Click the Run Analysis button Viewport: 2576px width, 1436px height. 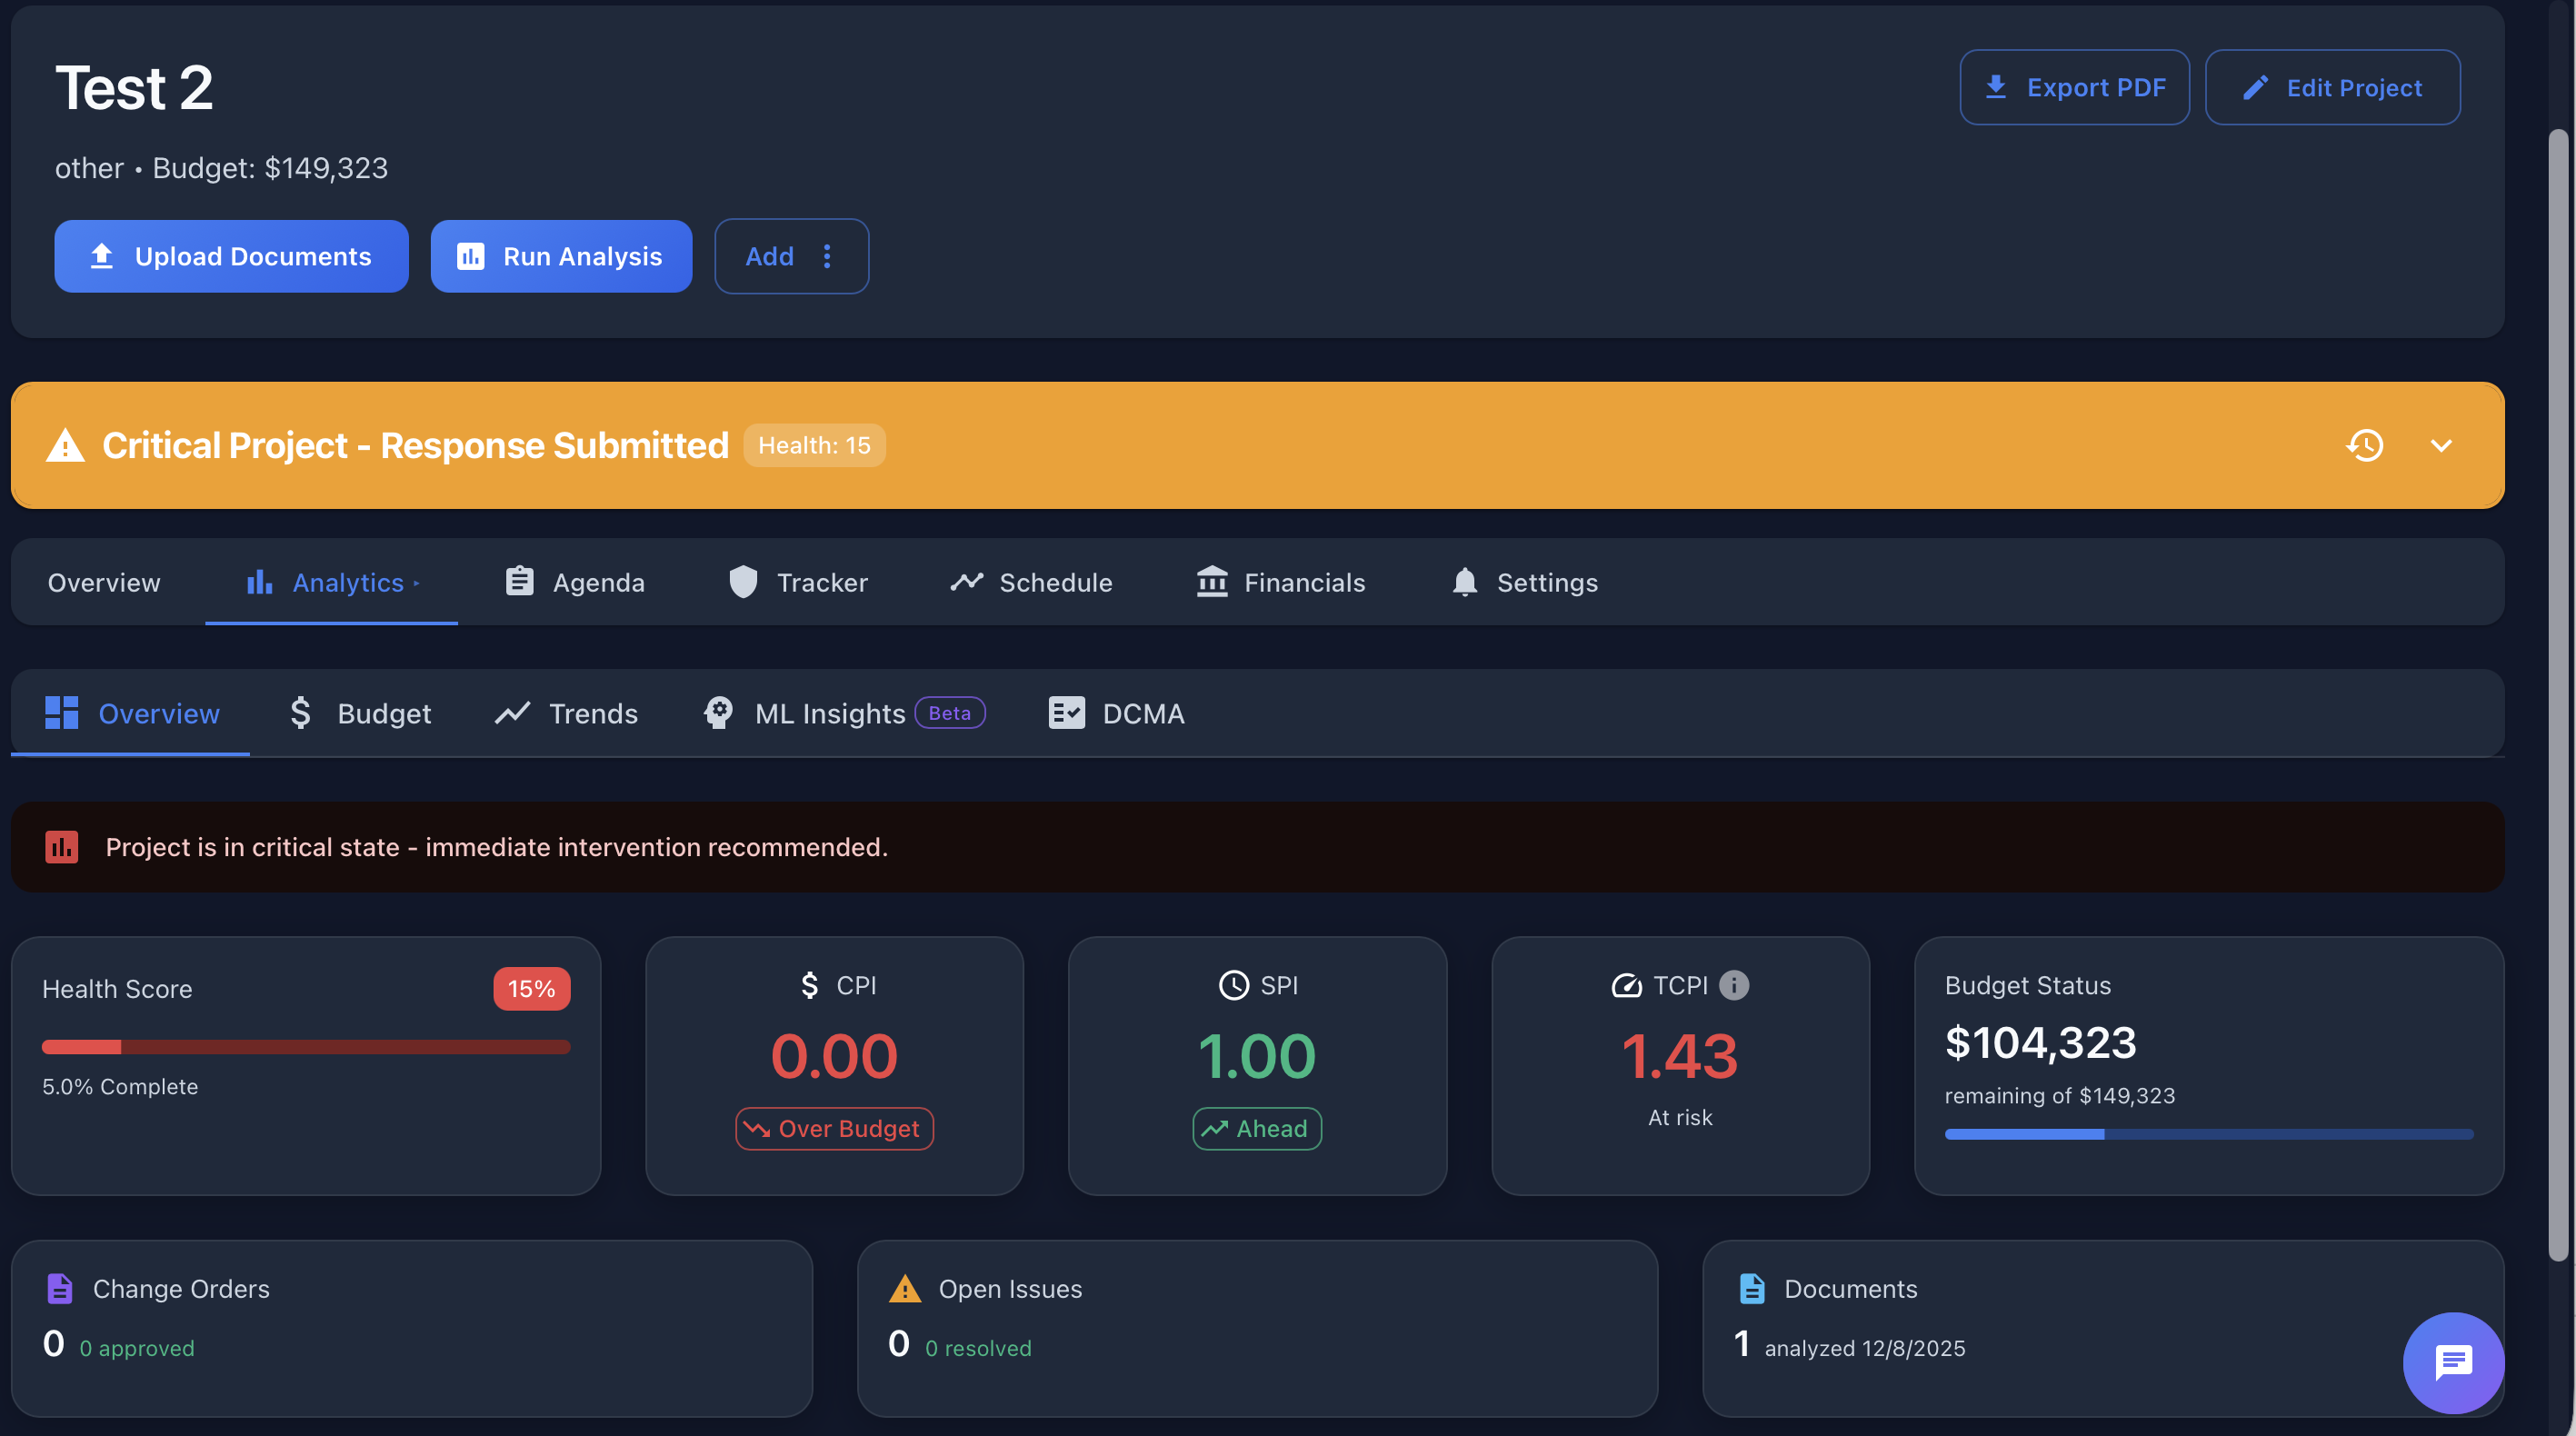pos(561,256)
